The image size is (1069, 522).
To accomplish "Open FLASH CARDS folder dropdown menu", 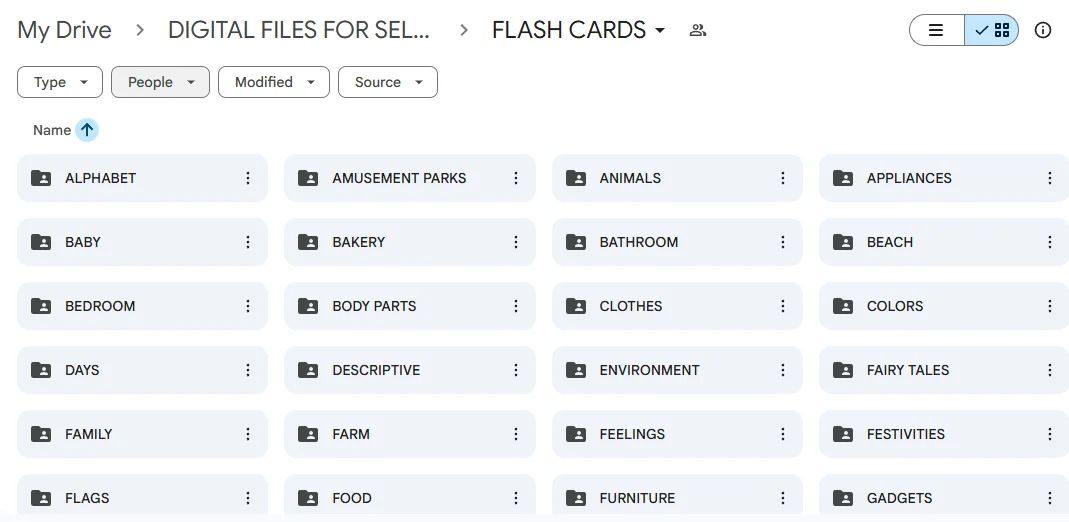I will [660, 31].
